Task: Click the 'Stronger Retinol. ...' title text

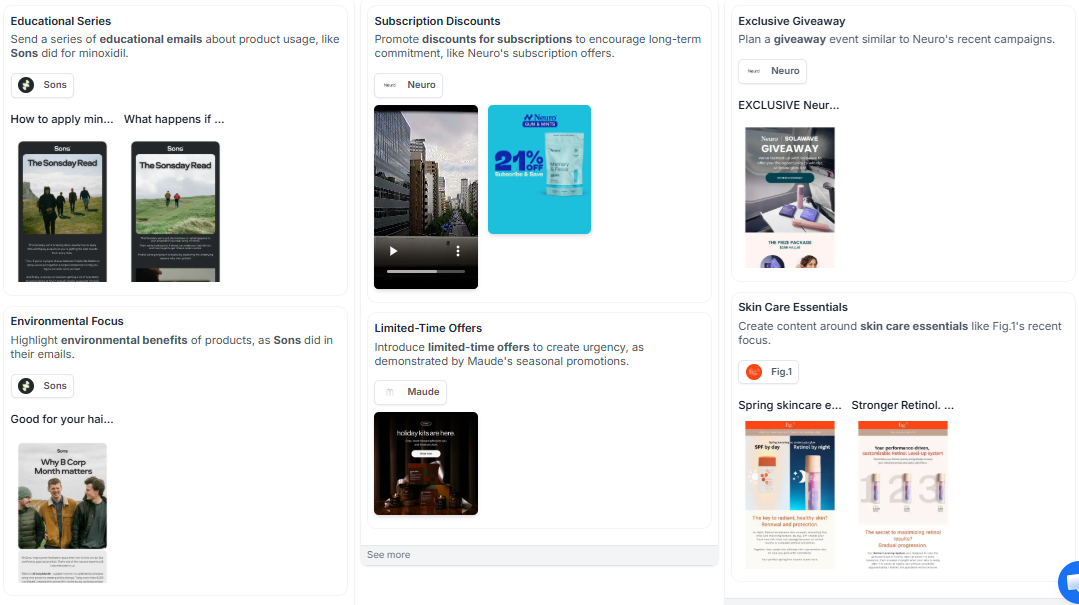Action: (x=903, y=405)
